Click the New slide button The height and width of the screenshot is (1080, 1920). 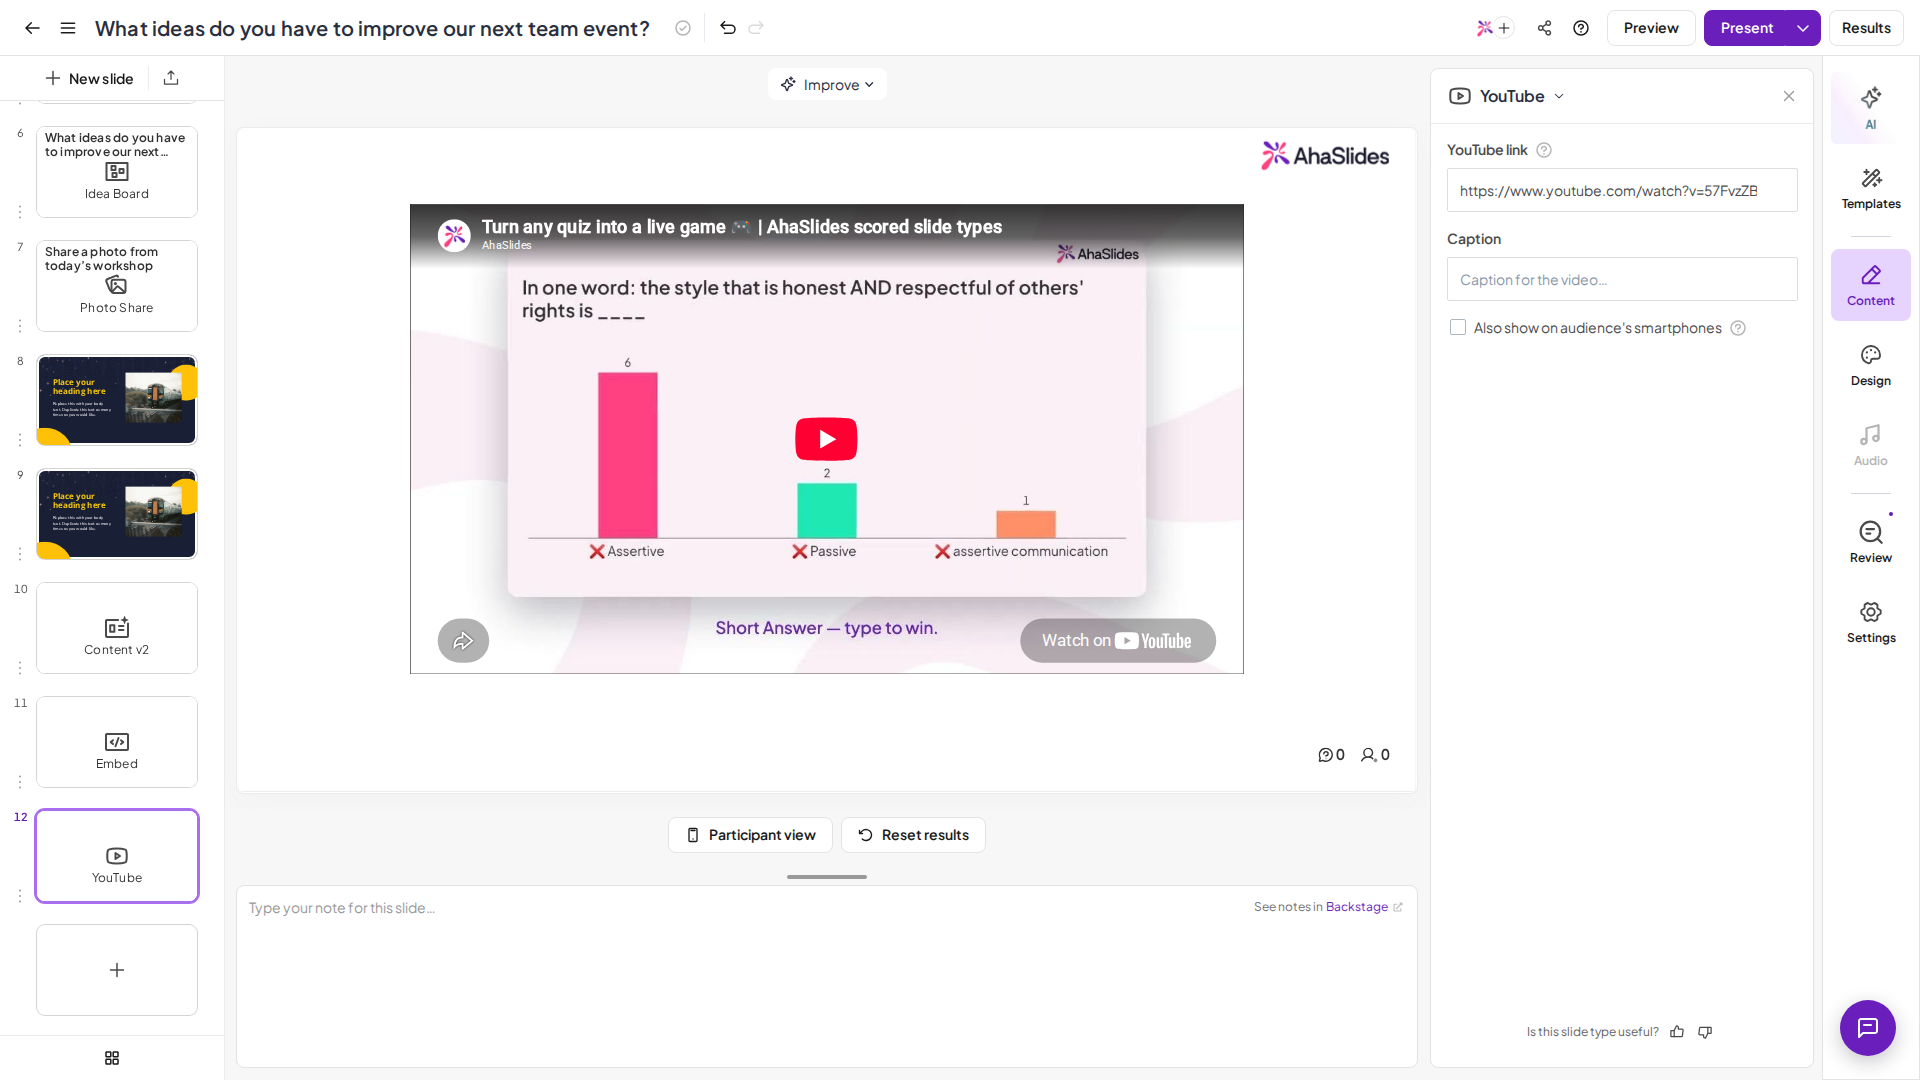(x=90, y=78)
